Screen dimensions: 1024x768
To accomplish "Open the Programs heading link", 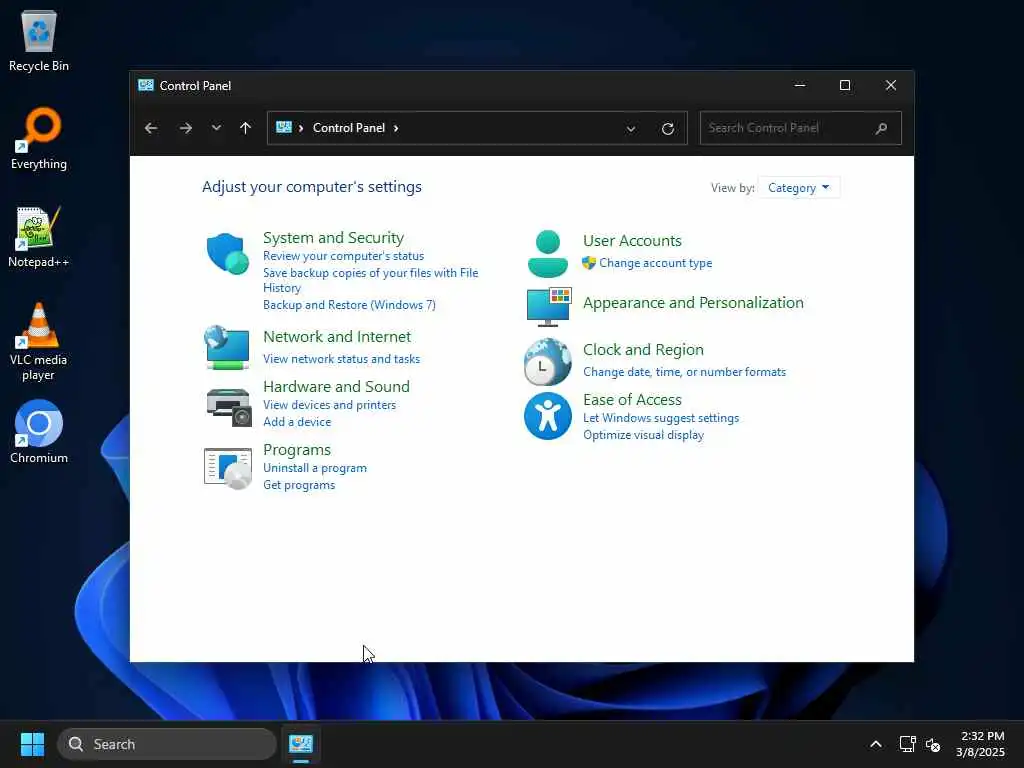I will [x=297, y=450].
